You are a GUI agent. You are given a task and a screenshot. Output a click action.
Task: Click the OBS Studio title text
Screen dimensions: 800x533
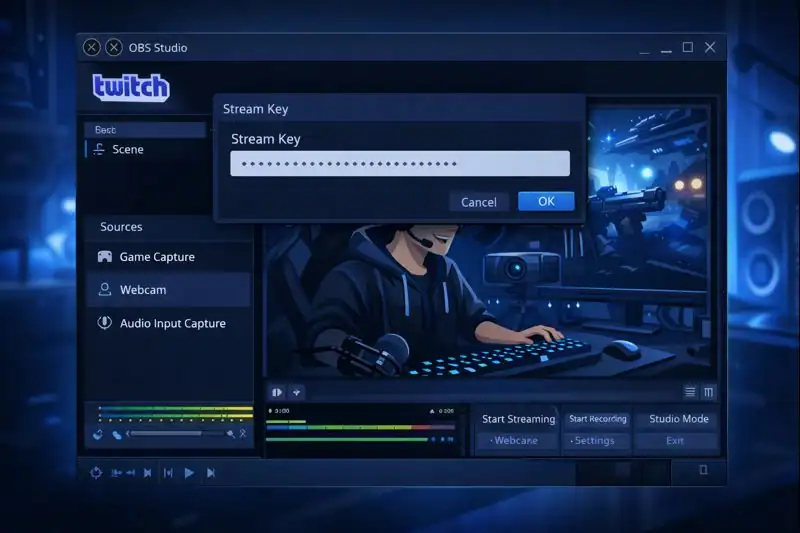158,48
